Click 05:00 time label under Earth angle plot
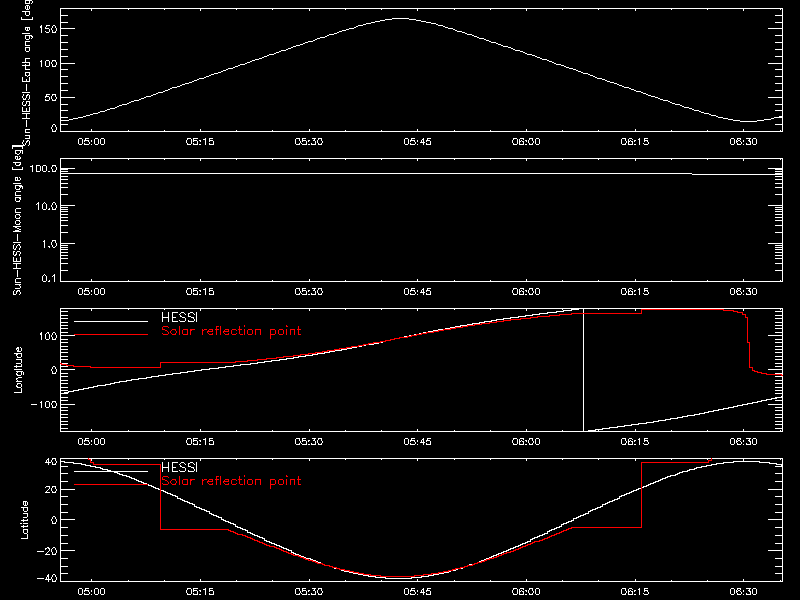 [91, 142]
